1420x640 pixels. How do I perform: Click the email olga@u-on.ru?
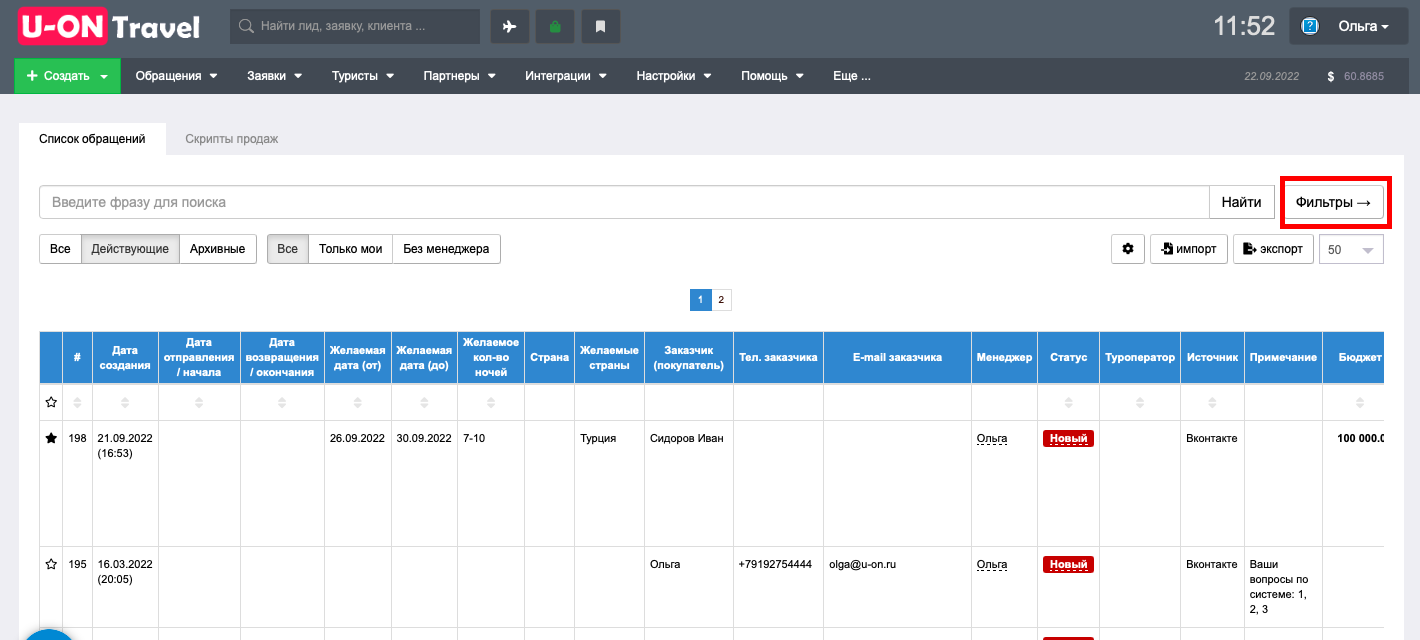tap(862, 564)
